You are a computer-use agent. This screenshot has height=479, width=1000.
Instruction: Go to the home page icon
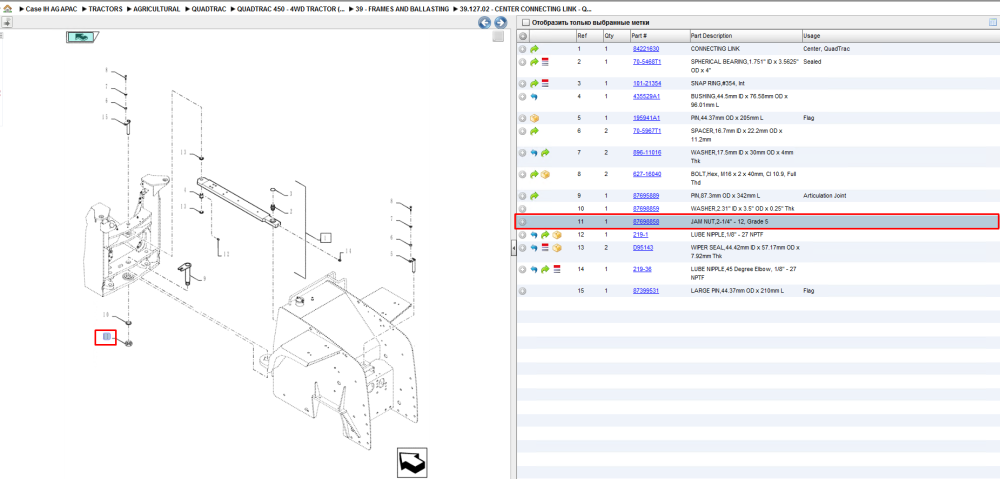[x=8, y=10]
